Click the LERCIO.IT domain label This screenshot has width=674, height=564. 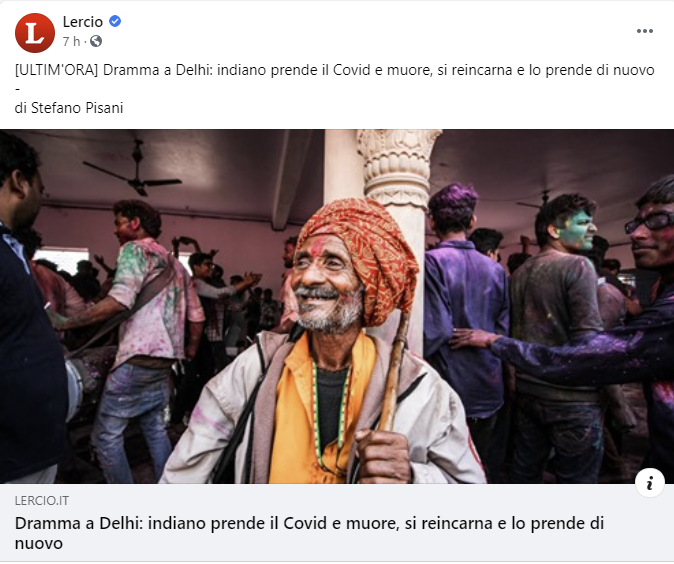click(42, 501)
